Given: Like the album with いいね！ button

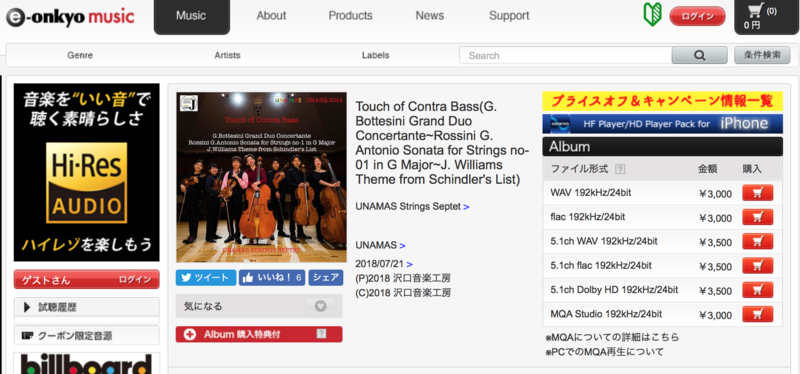Looking at the screenshot, I should point(272,278).
